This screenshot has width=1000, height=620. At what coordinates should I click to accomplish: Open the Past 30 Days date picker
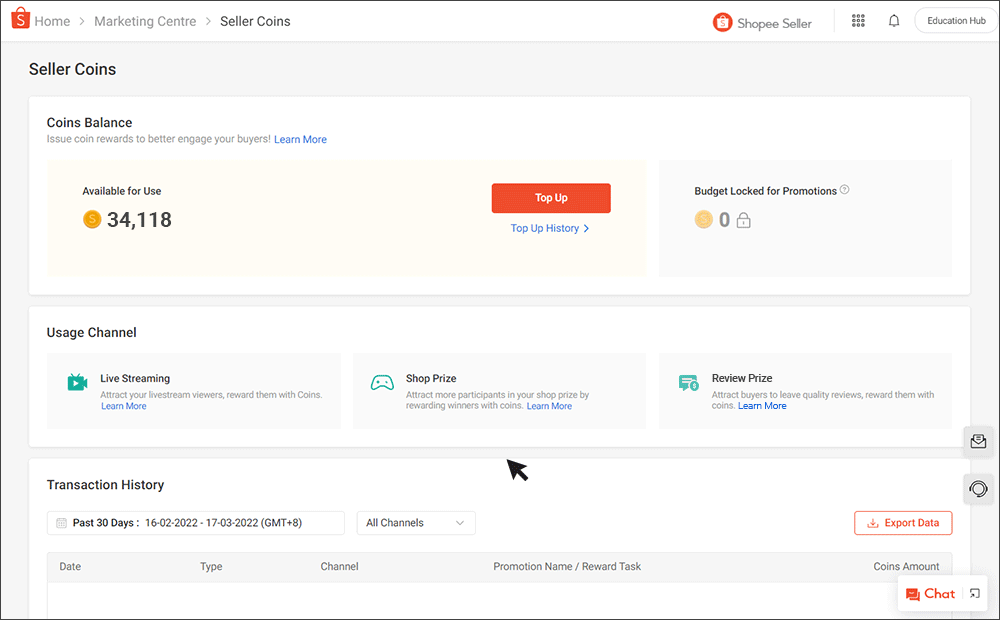[x=196, y=523]
